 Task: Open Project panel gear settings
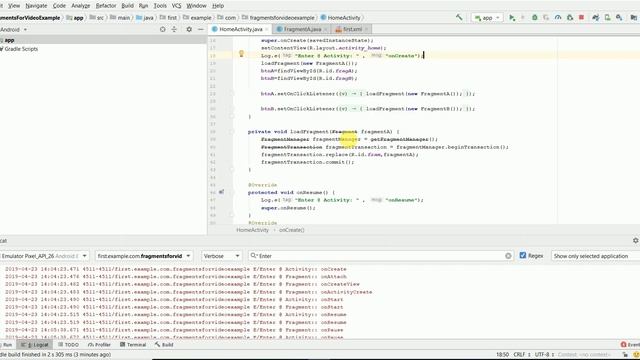click(189, 29)
